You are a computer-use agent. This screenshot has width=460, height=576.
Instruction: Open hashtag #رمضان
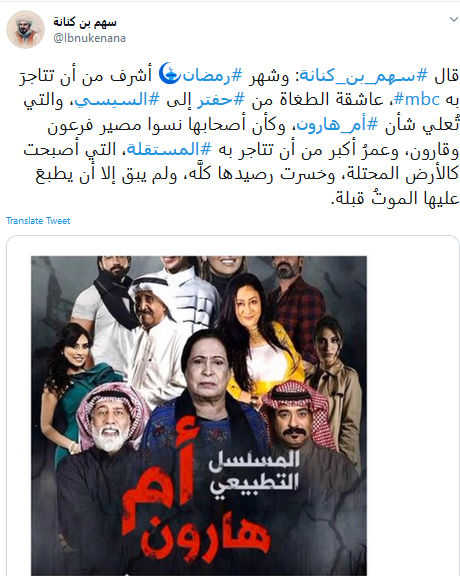[x=212, y=75]
